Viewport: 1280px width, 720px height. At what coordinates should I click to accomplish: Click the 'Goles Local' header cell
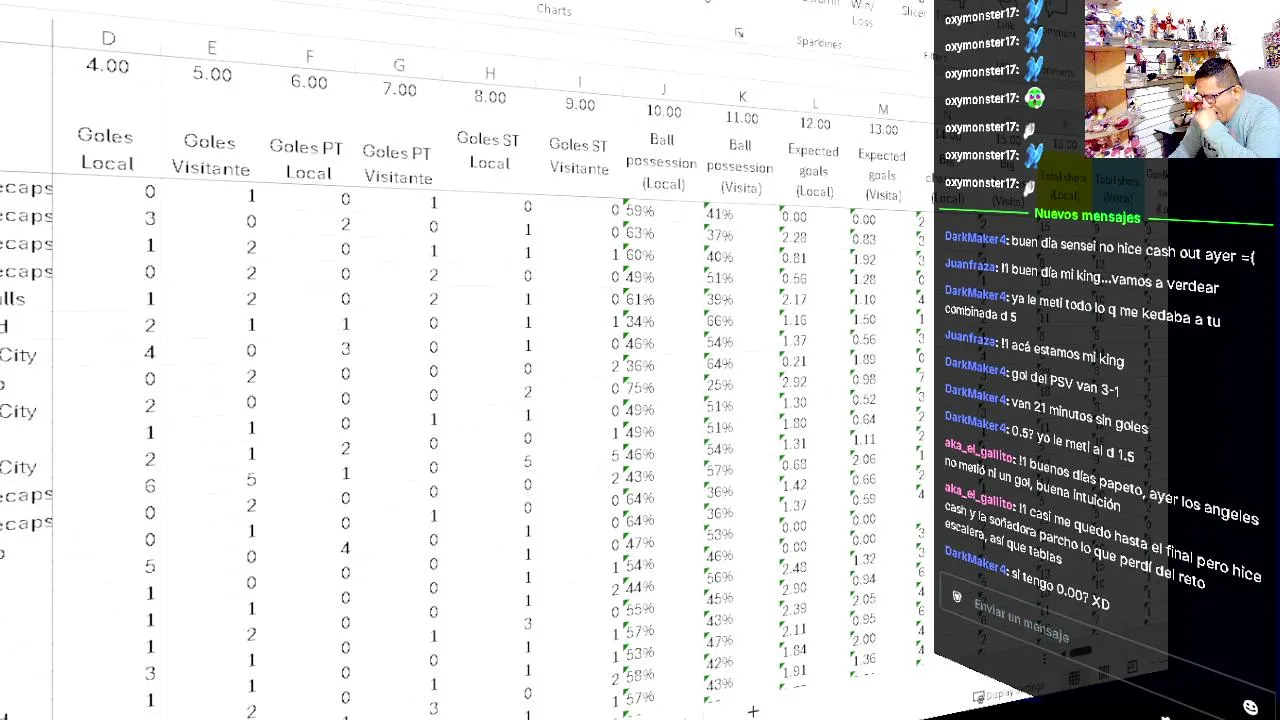pos(105,149)
